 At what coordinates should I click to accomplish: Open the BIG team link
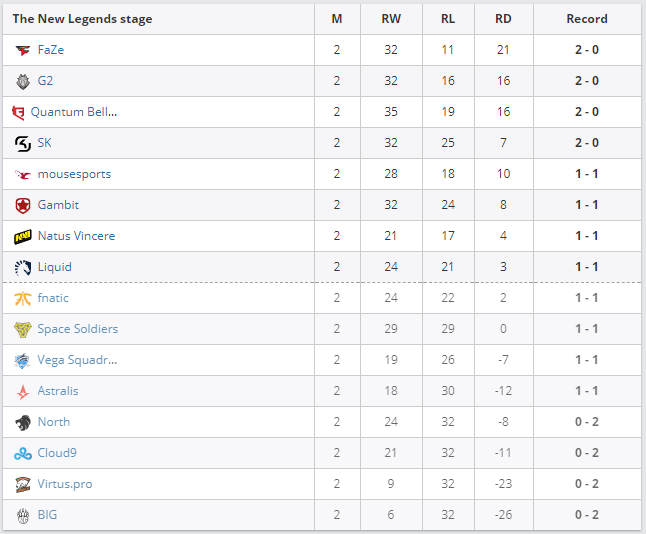tap(48, 515)
